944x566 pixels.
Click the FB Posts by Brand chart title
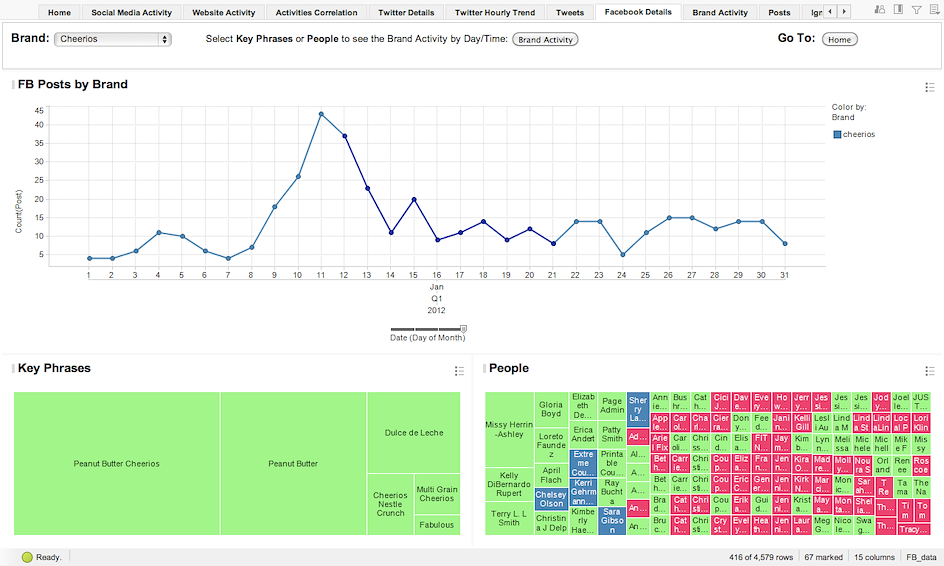click(x=72, y=84)
